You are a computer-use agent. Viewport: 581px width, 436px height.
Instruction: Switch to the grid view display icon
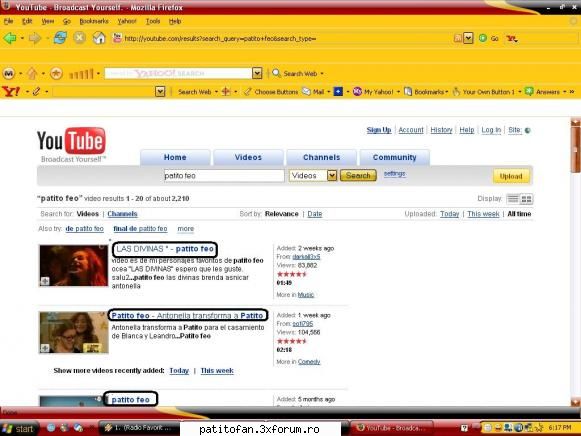tap(527, 199)
